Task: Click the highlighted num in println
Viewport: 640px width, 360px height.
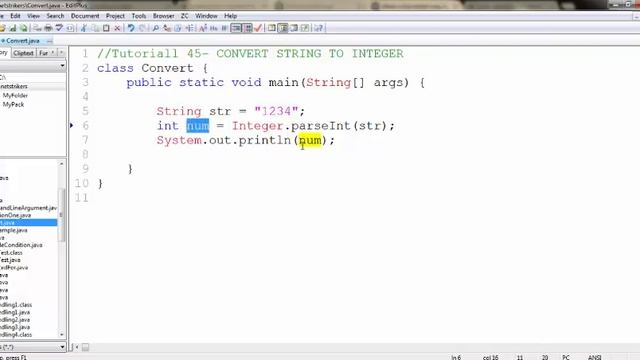Action: coord(310,140)
